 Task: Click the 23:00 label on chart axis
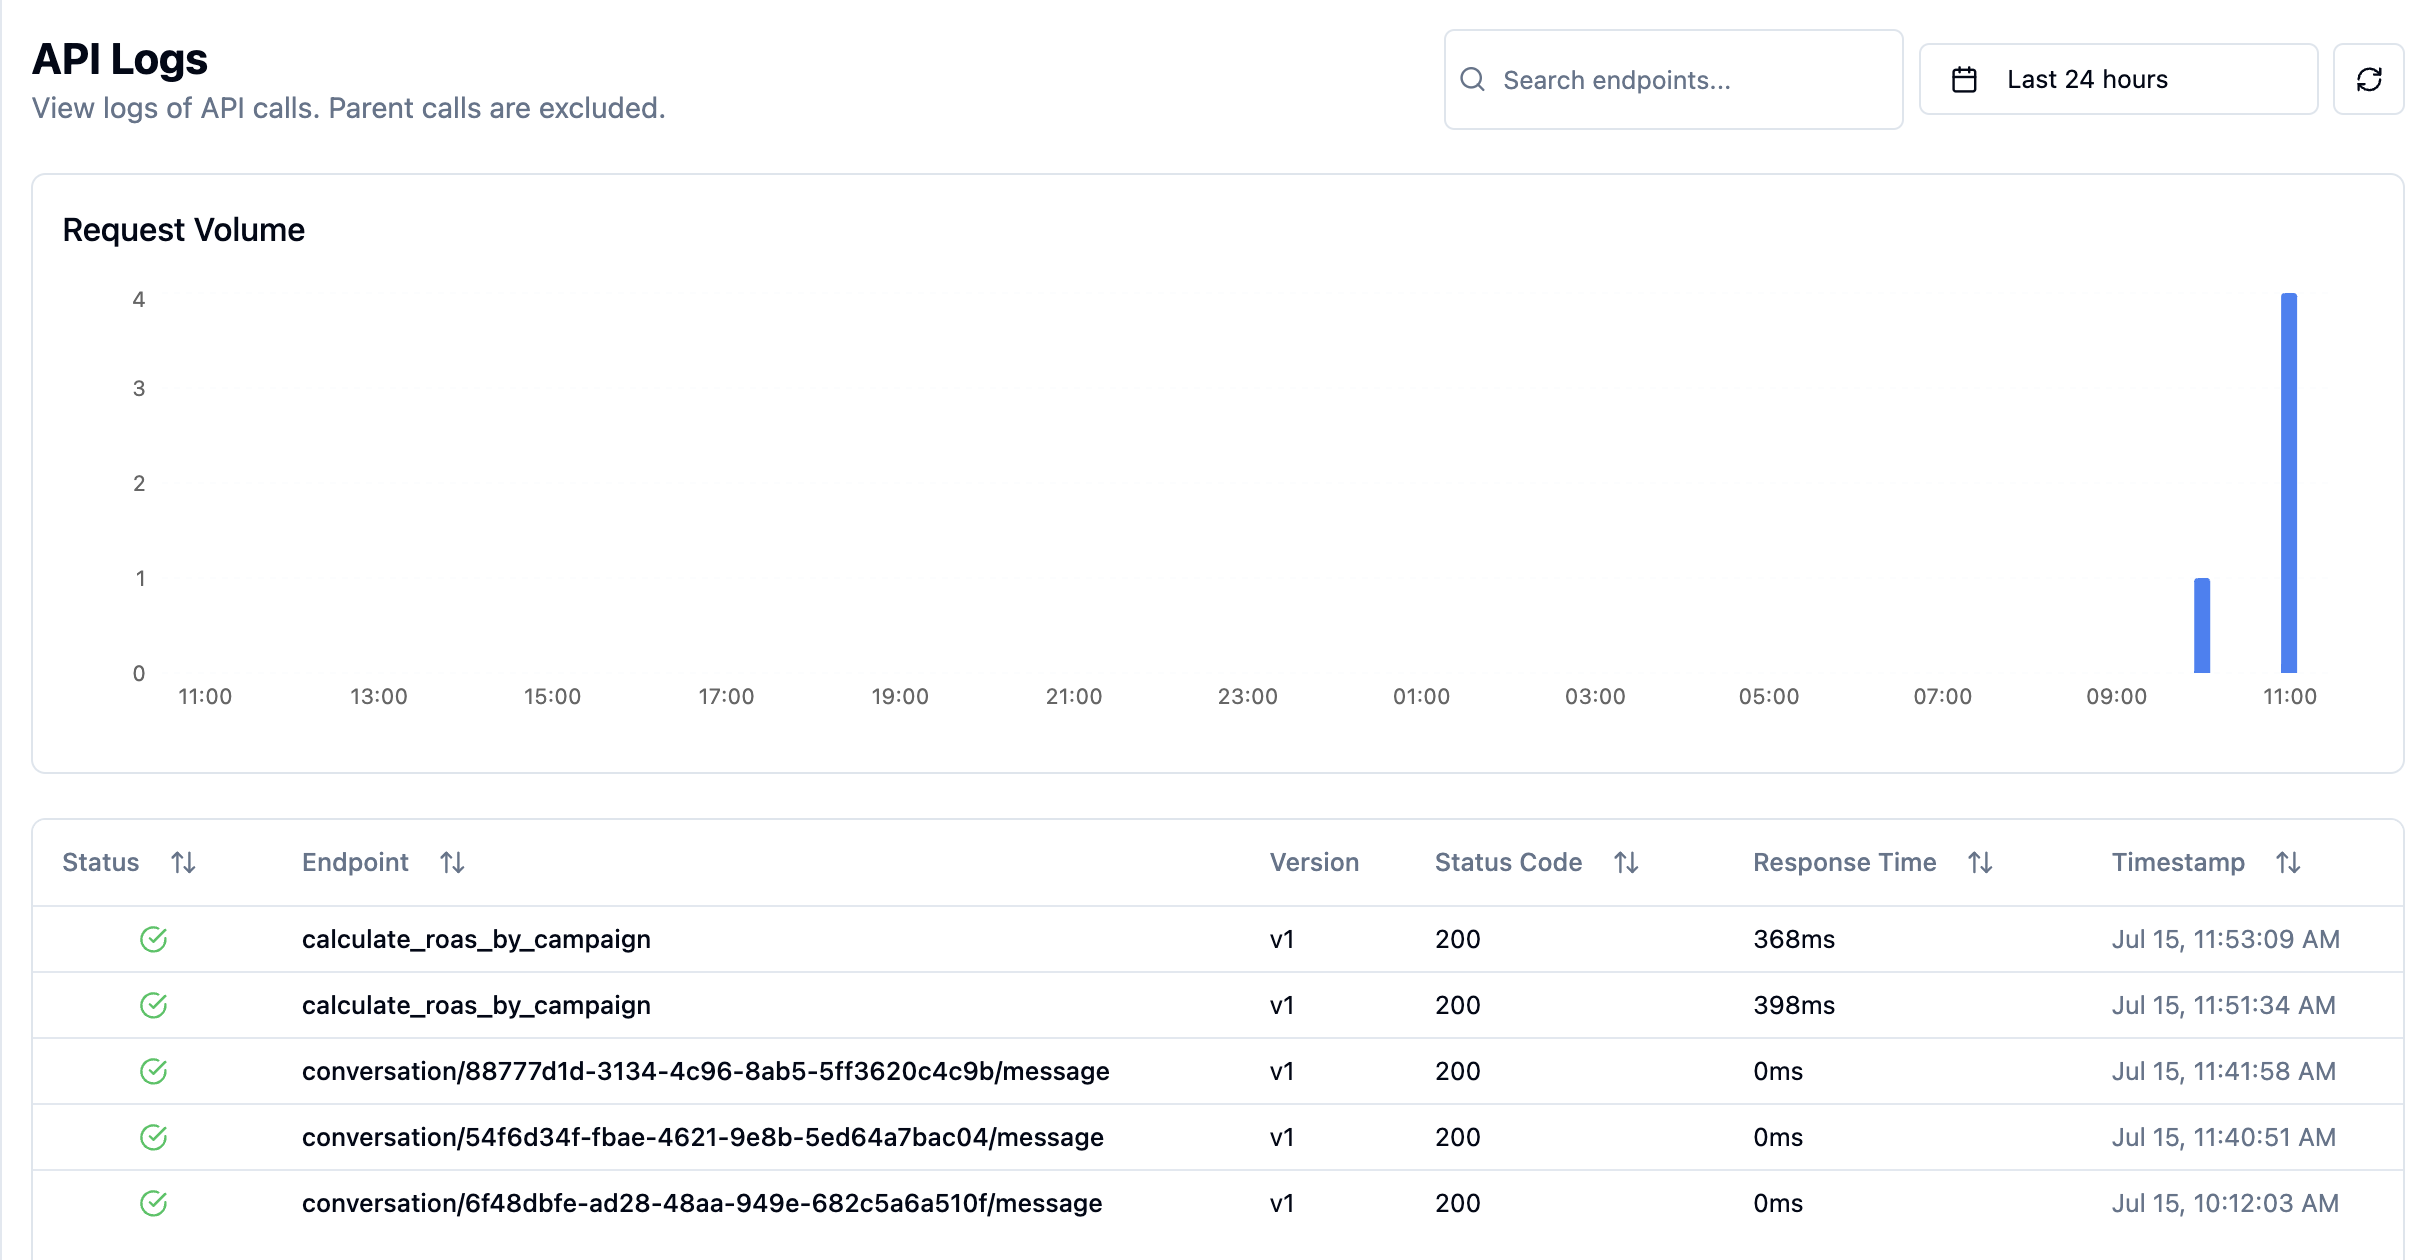[x=1247, y=696]
